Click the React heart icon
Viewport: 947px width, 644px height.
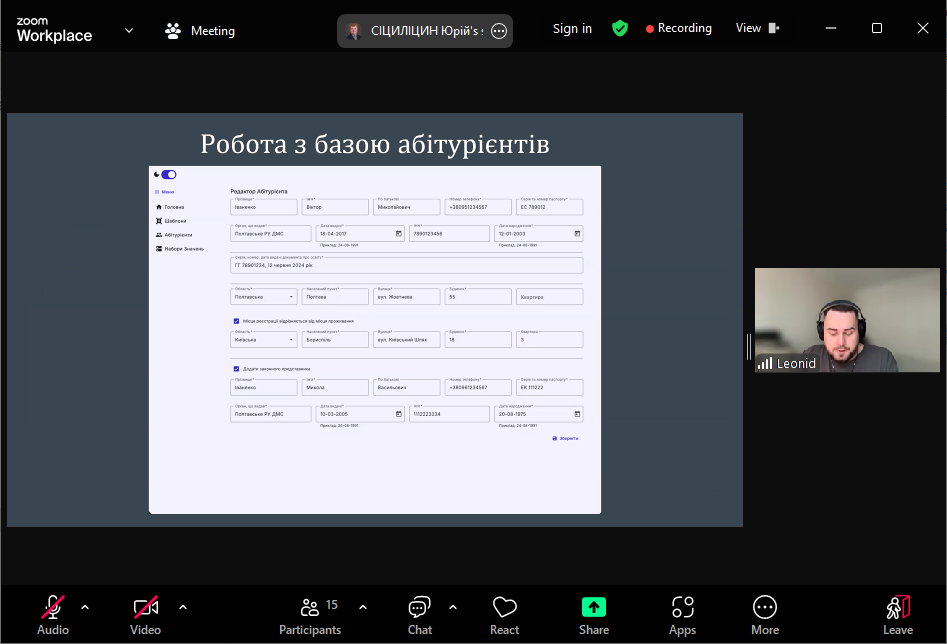[x=504, y=615]
